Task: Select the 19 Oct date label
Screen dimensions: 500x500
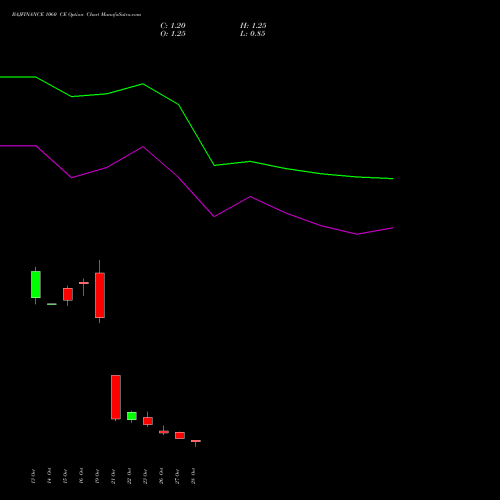Action: pyautogui.click(x=97, y=476)
